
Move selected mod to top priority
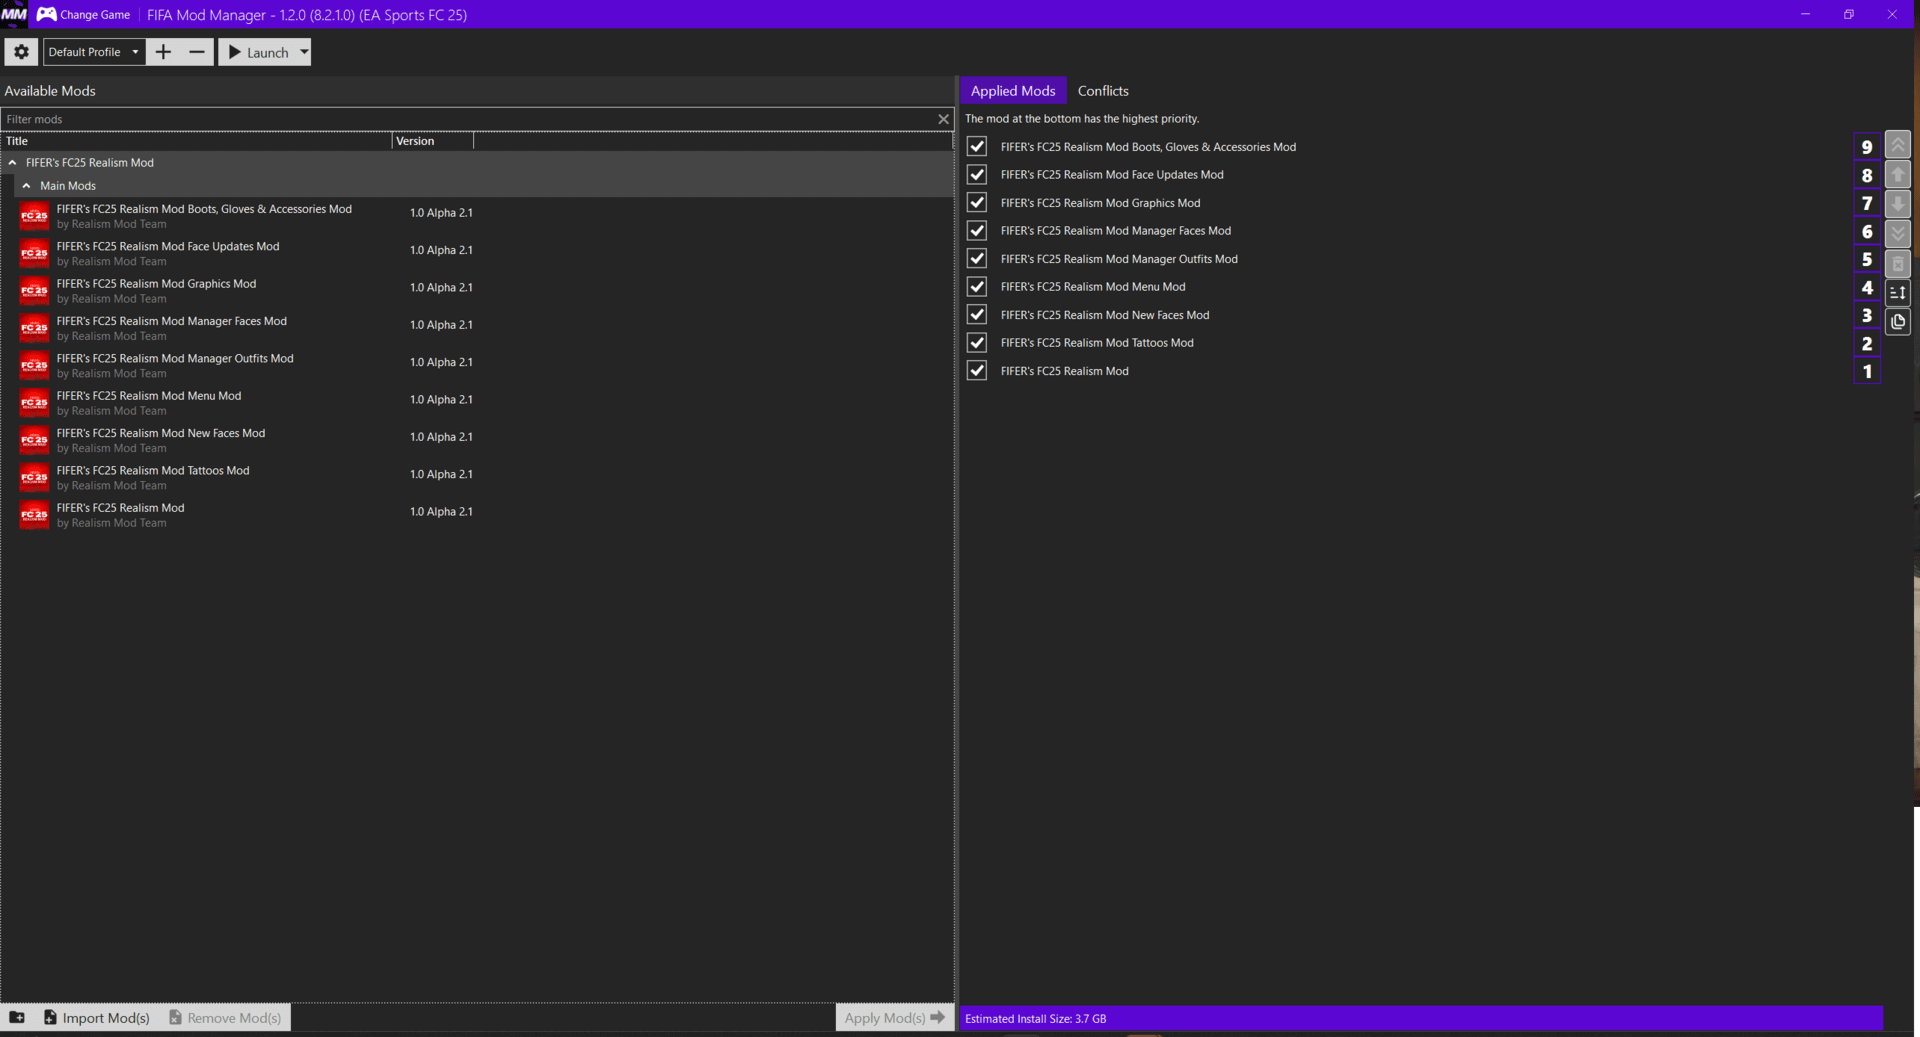[x=1897, y=144]
